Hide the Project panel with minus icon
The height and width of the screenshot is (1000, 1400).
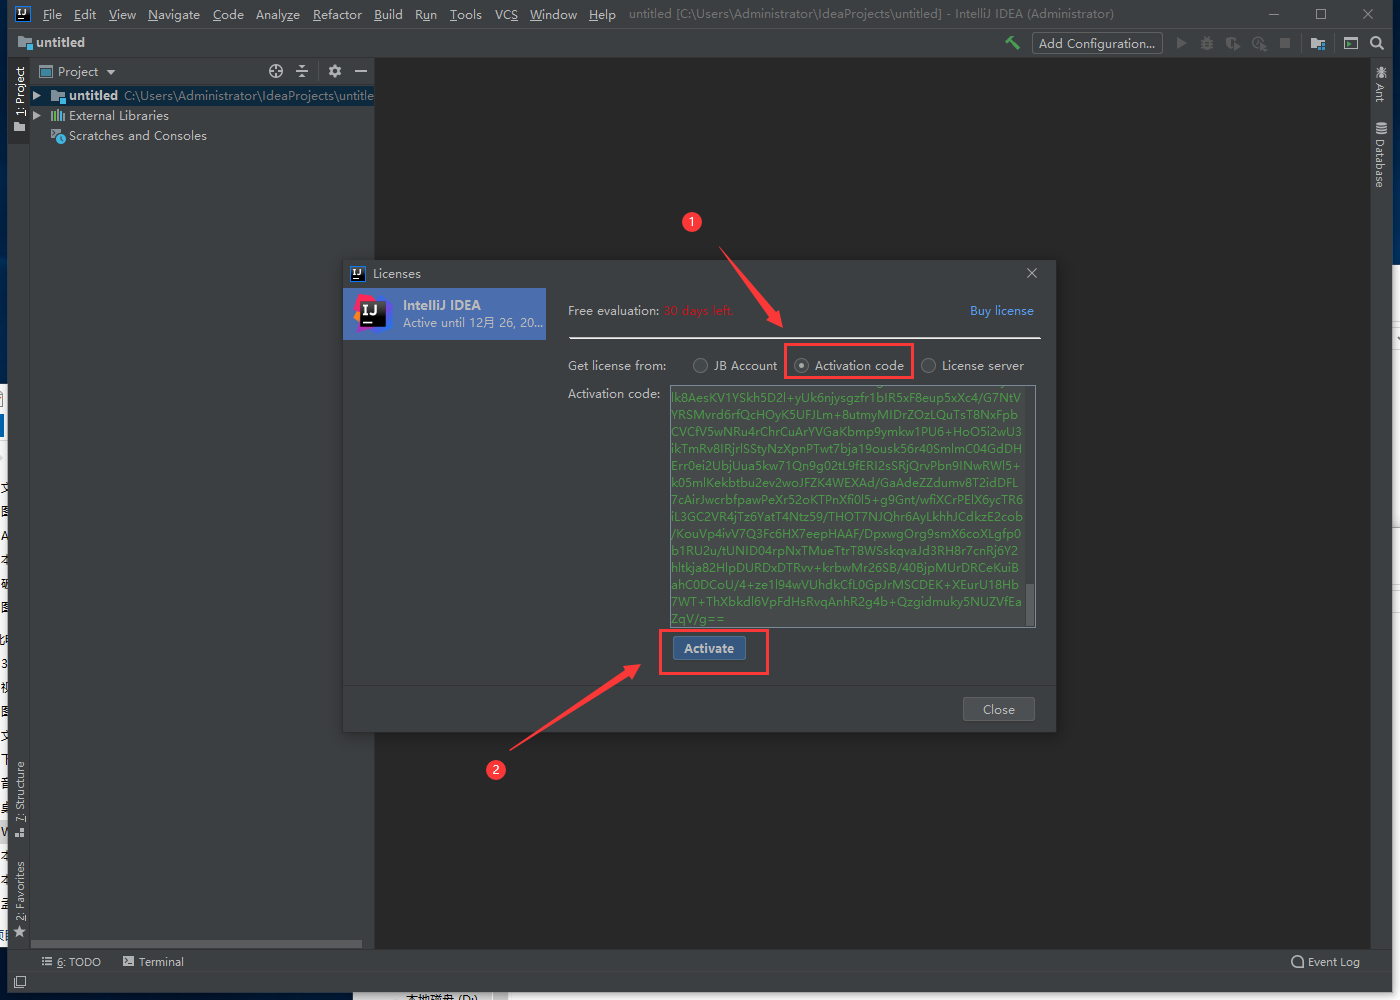tap(361, 71)
